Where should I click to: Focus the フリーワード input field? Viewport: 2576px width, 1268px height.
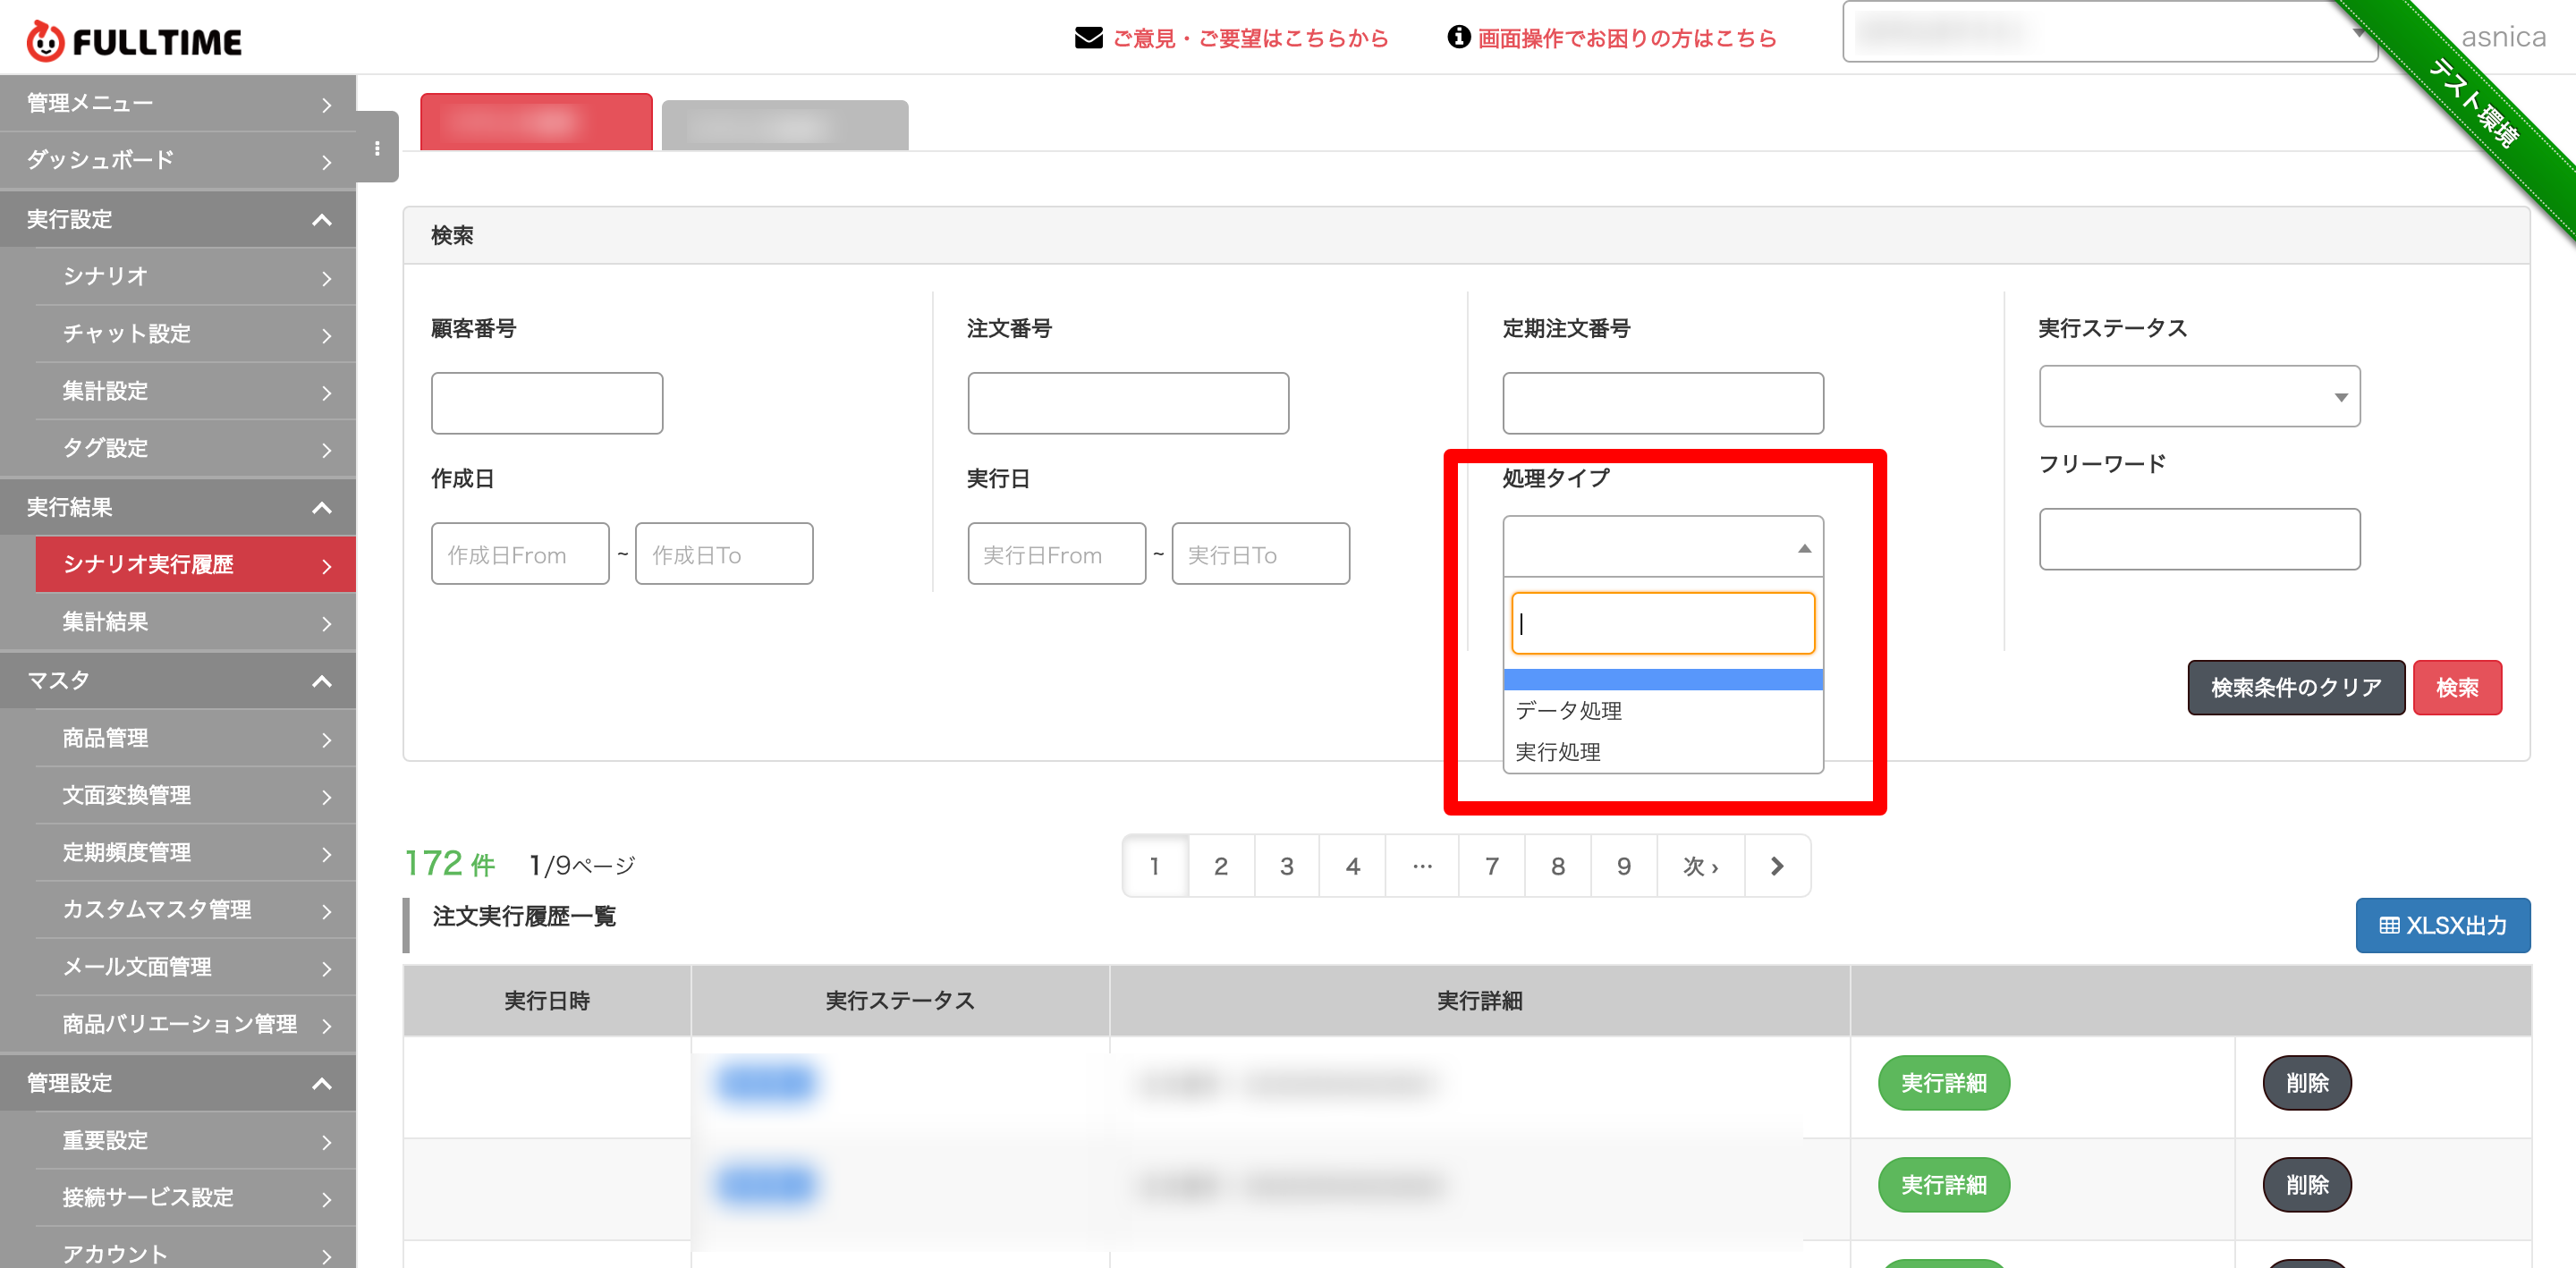click(x=2200, y=539)
